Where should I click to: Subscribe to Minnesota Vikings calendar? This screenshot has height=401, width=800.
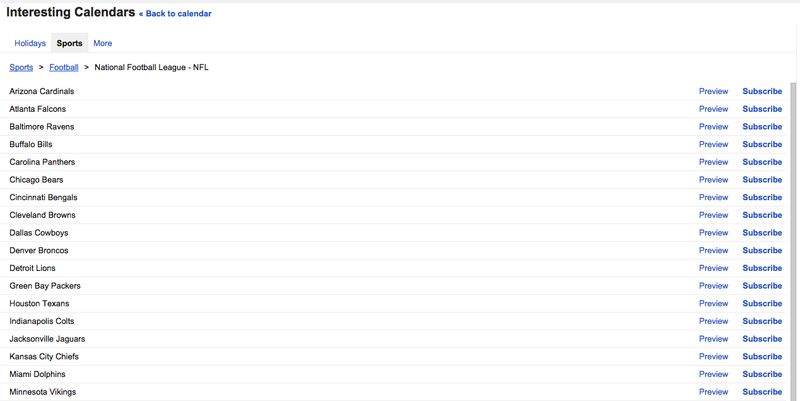pos(762,392)
